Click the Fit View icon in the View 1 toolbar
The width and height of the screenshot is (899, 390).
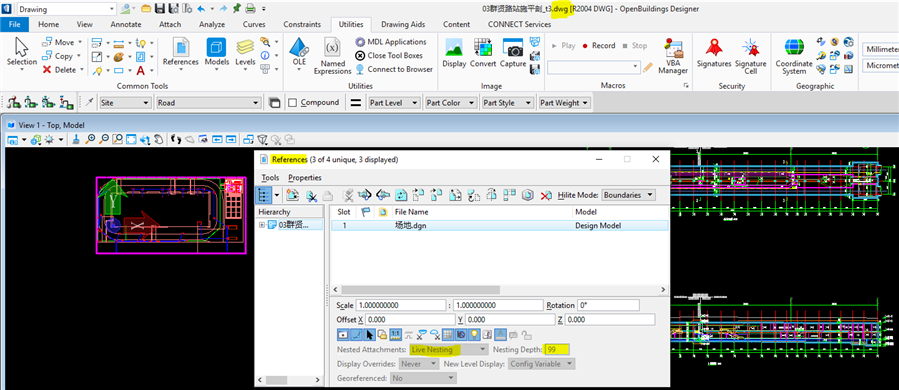131,139
